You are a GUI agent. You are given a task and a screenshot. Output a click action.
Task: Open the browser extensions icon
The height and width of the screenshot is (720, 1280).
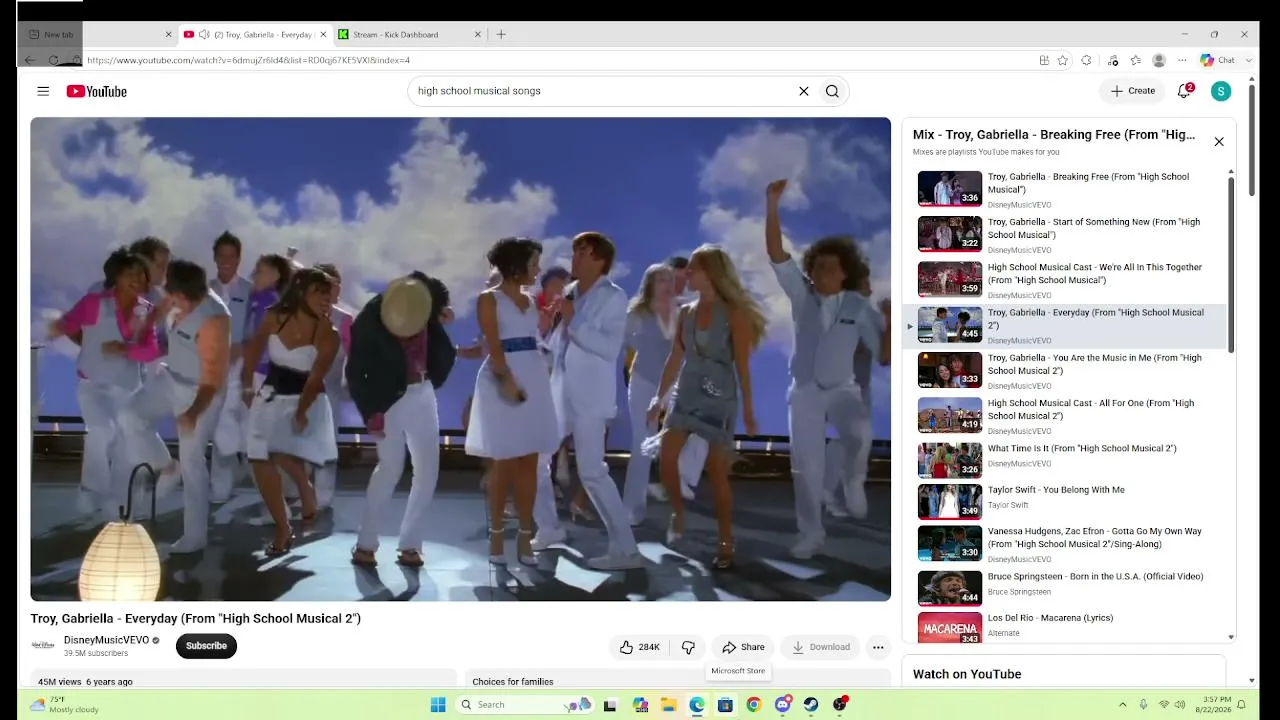coord(1086,60)
